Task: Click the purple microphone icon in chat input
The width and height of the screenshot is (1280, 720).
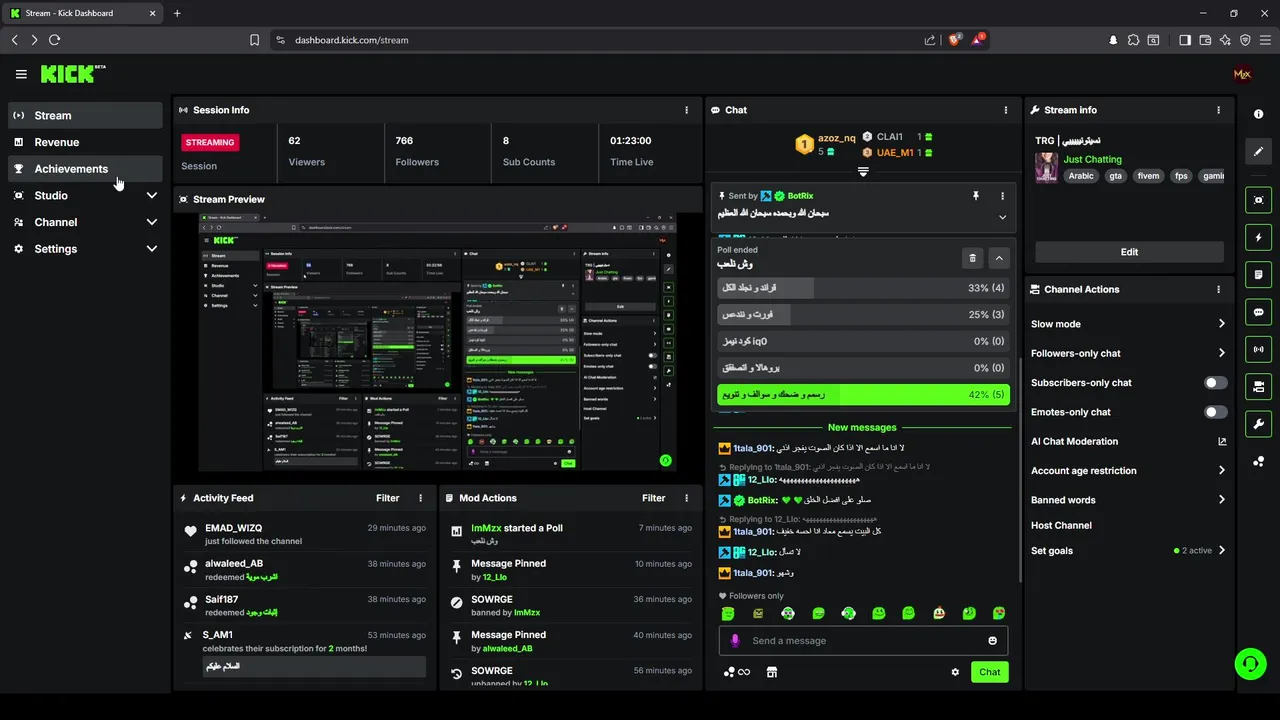Action: coord(735,641)
